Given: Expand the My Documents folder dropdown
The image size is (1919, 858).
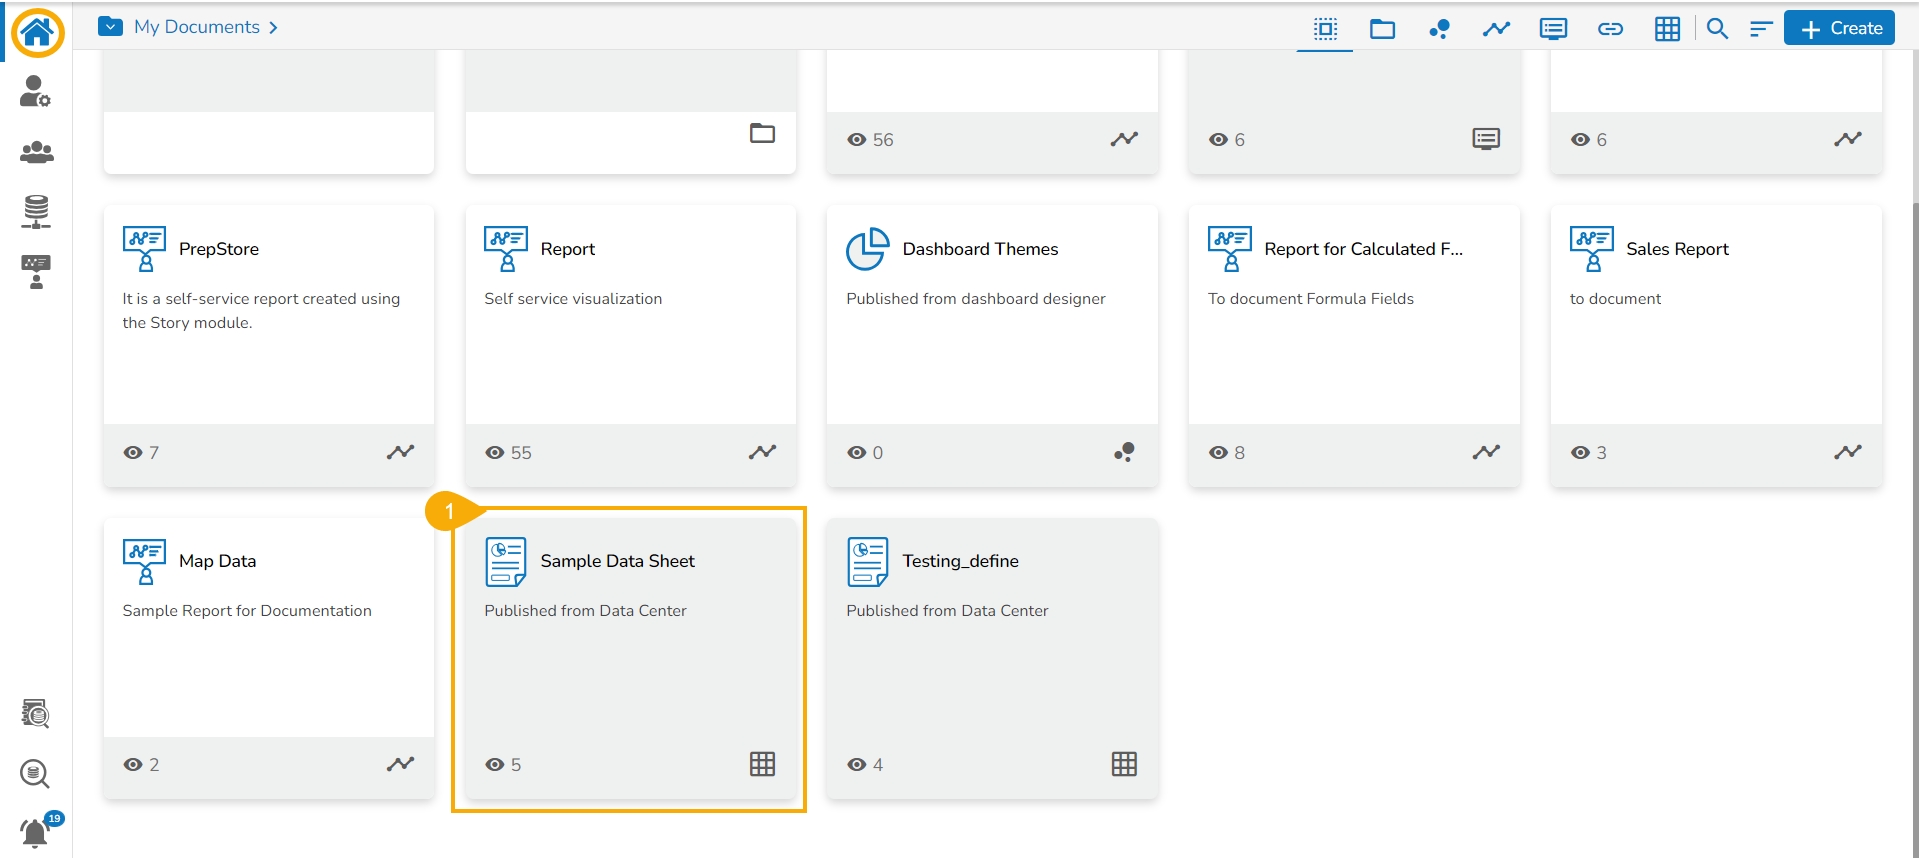Looking at the screenshot, I should point(110,27).
